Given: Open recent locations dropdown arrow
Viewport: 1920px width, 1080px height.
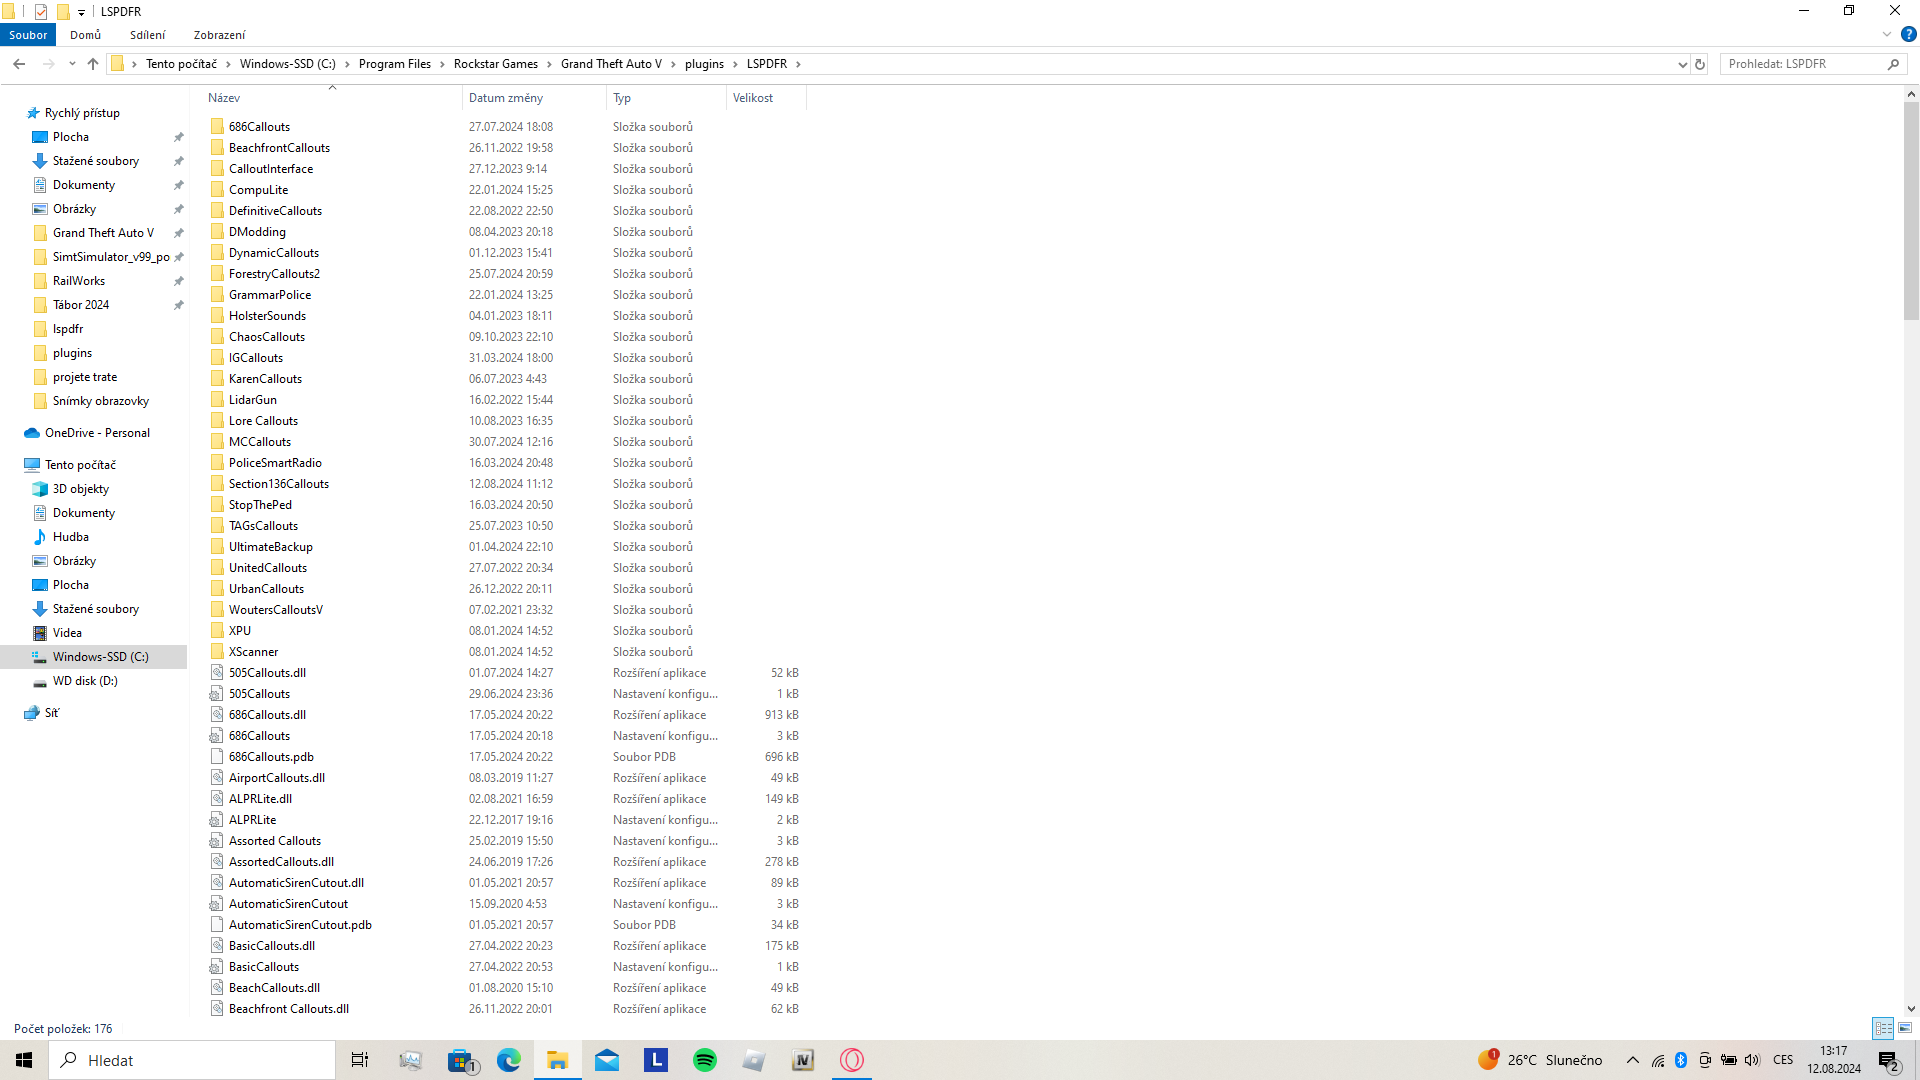Looking at the screenshot, I should pos(72,64).
